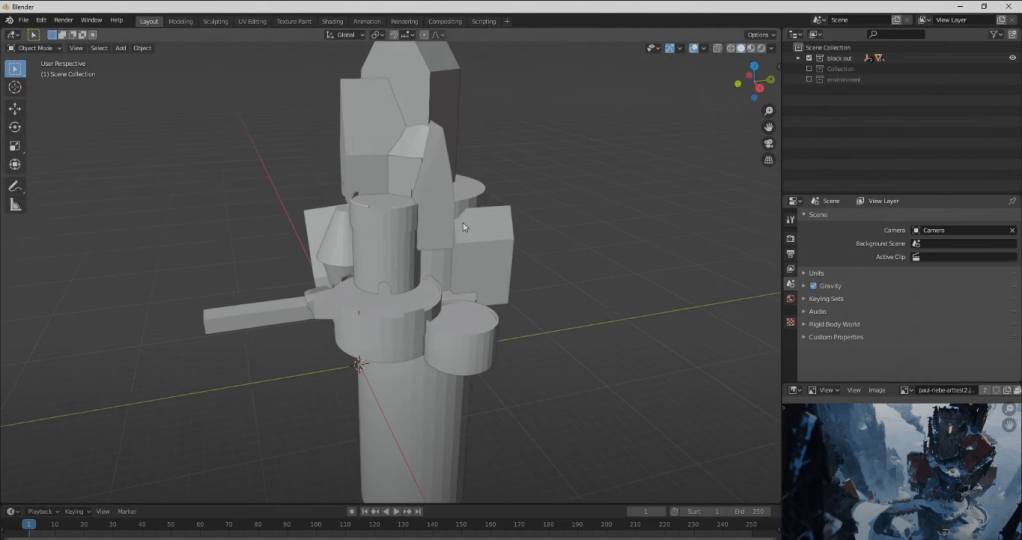Viewport: 1022px width, 540px height.
Task: Open the Render menu
Action: tap(63, 20)
